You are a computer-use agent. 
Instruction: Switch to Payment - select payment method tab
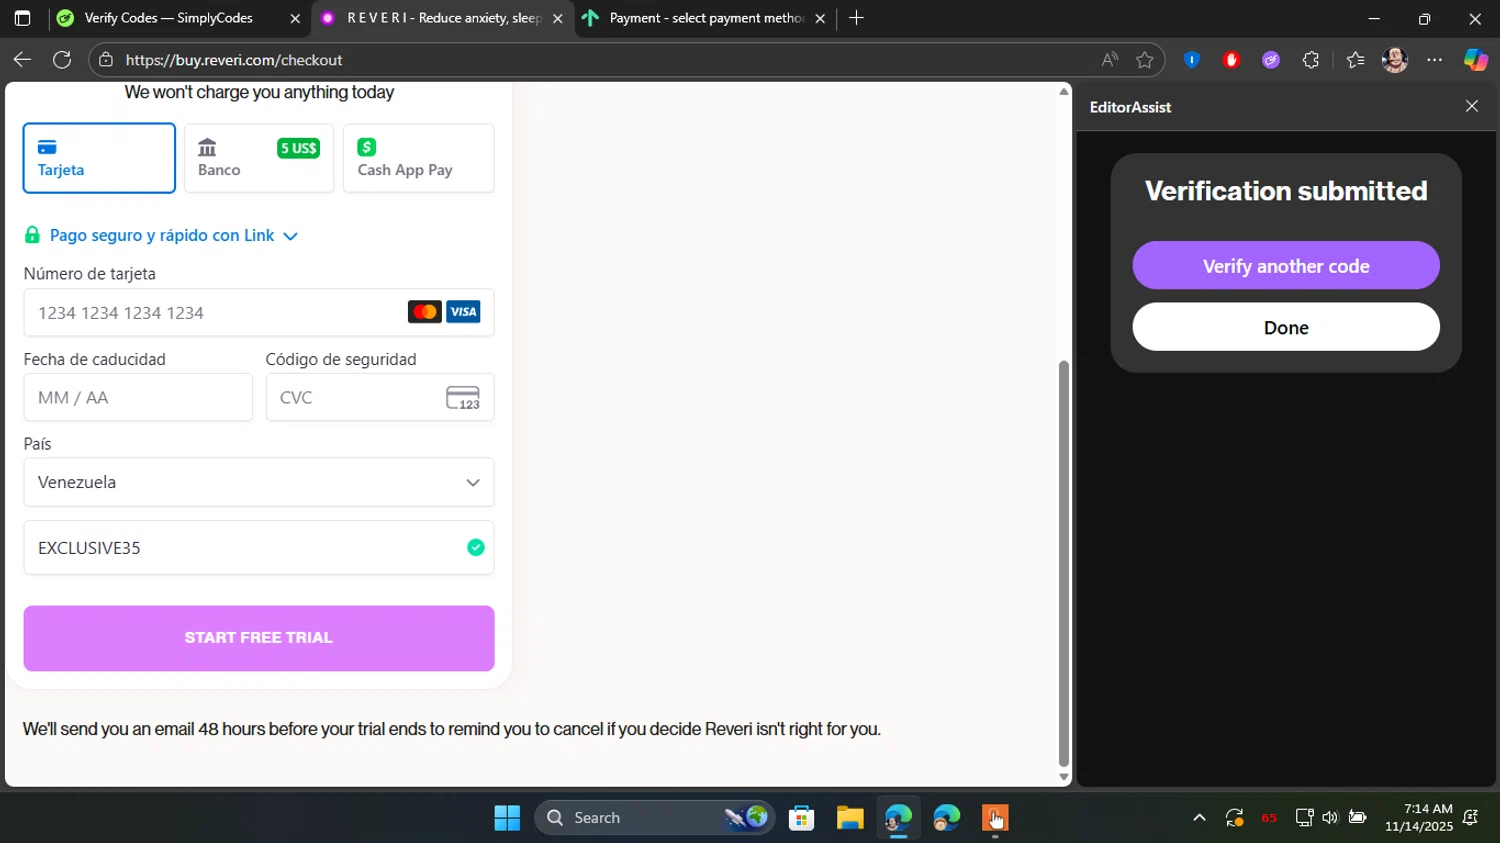706,18
